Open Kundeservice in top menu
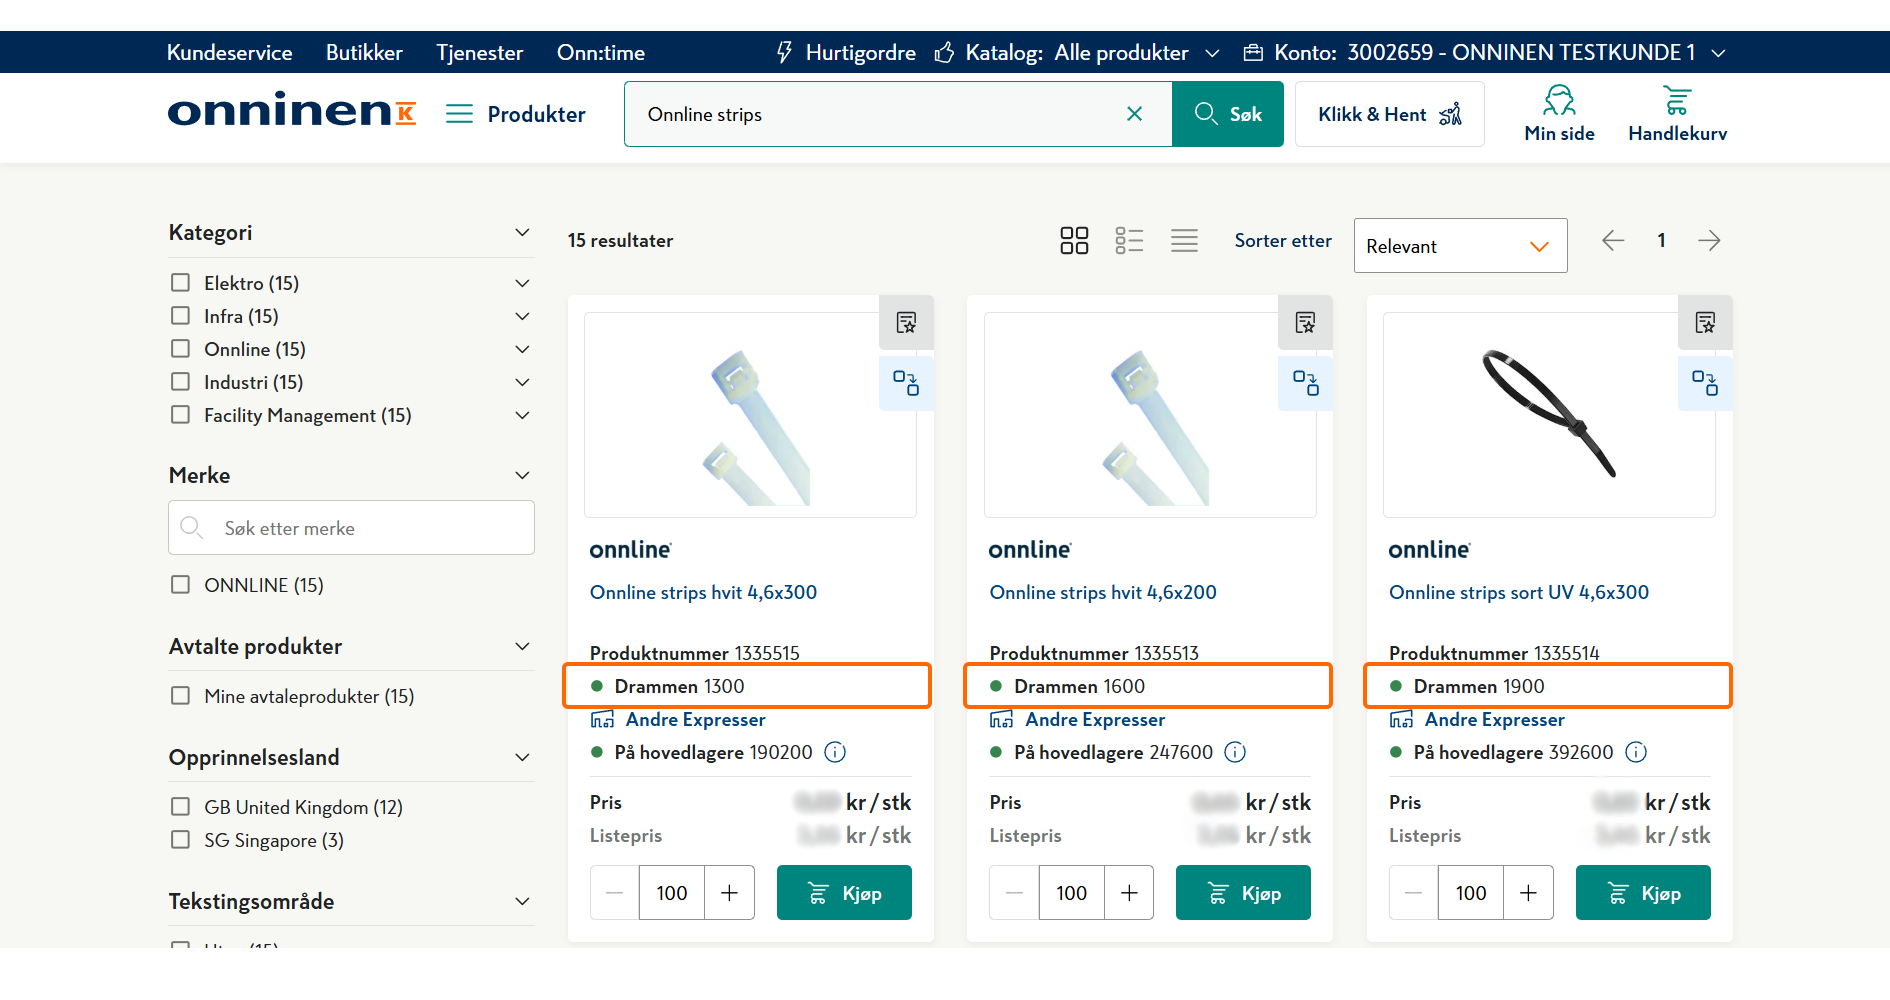 (230, 52)
